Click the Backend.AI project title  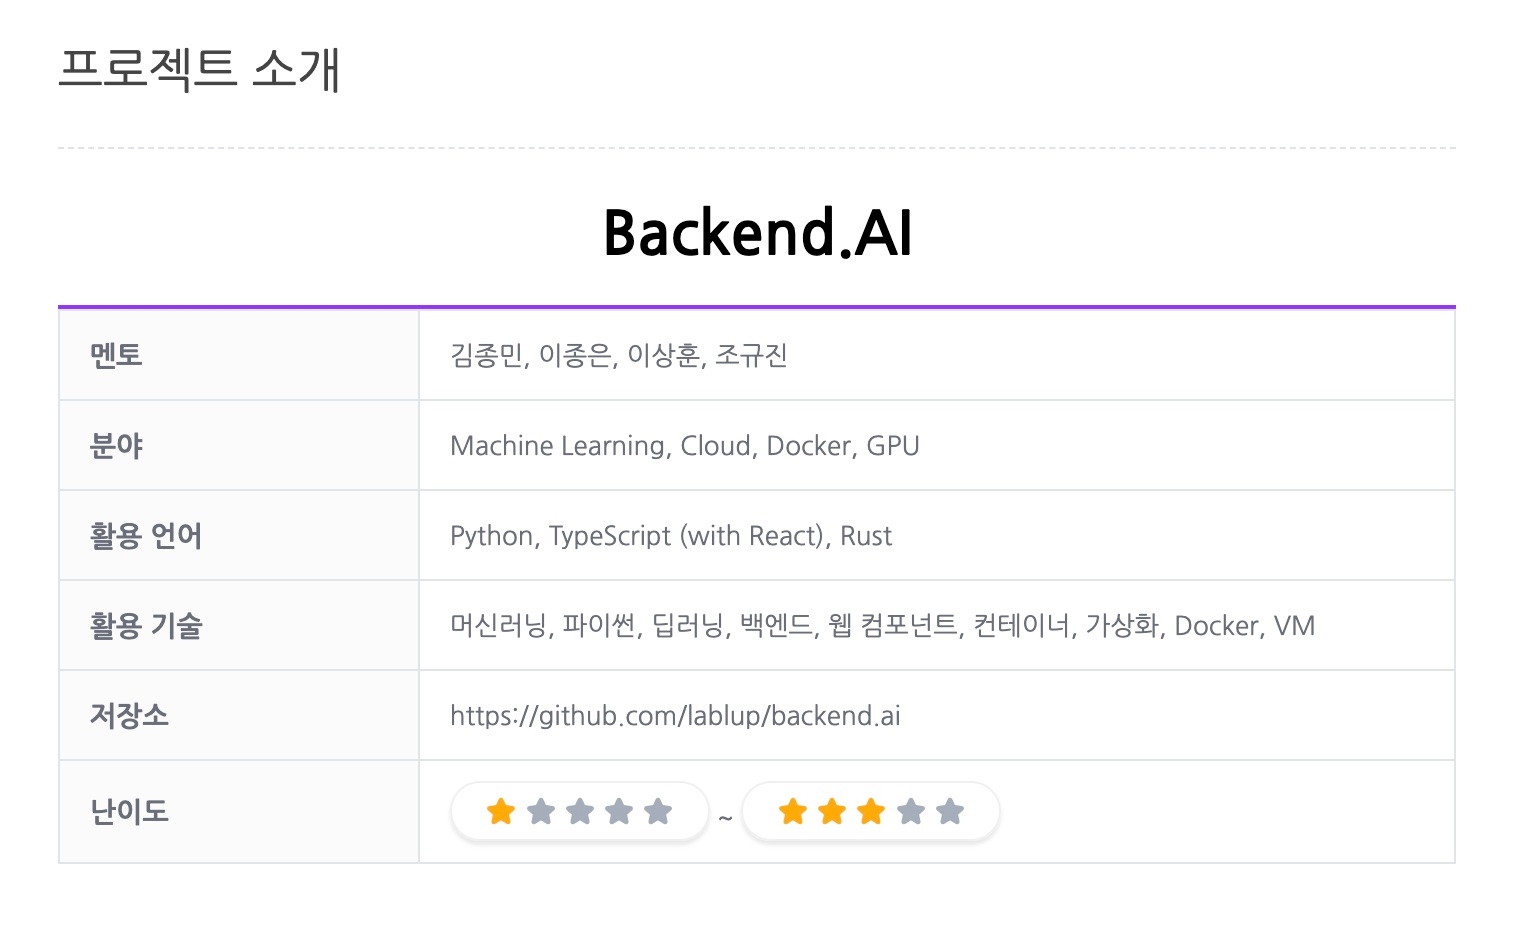pyautogui.click(x=757, y=233)
